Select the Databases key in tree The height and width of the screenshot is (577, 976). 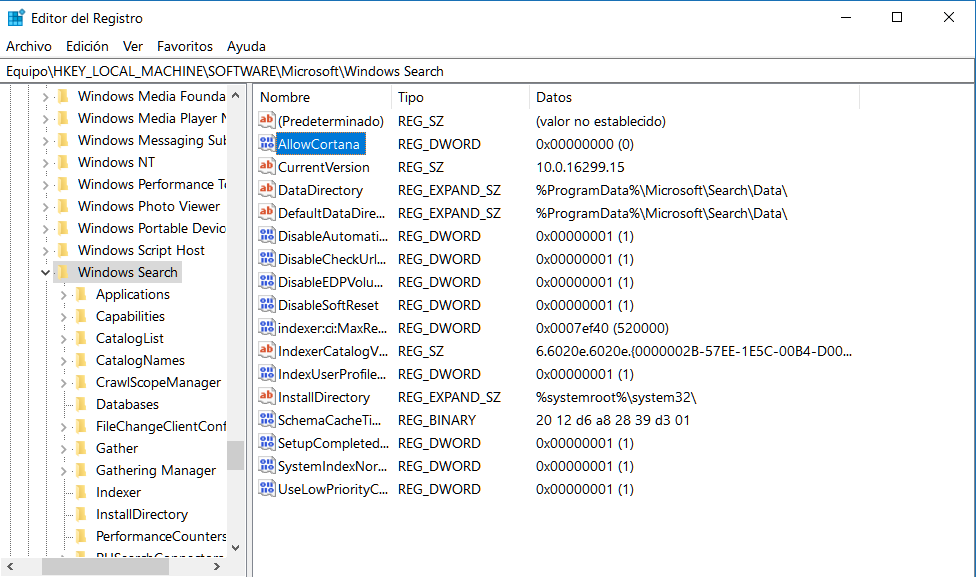tap(127, 404)
